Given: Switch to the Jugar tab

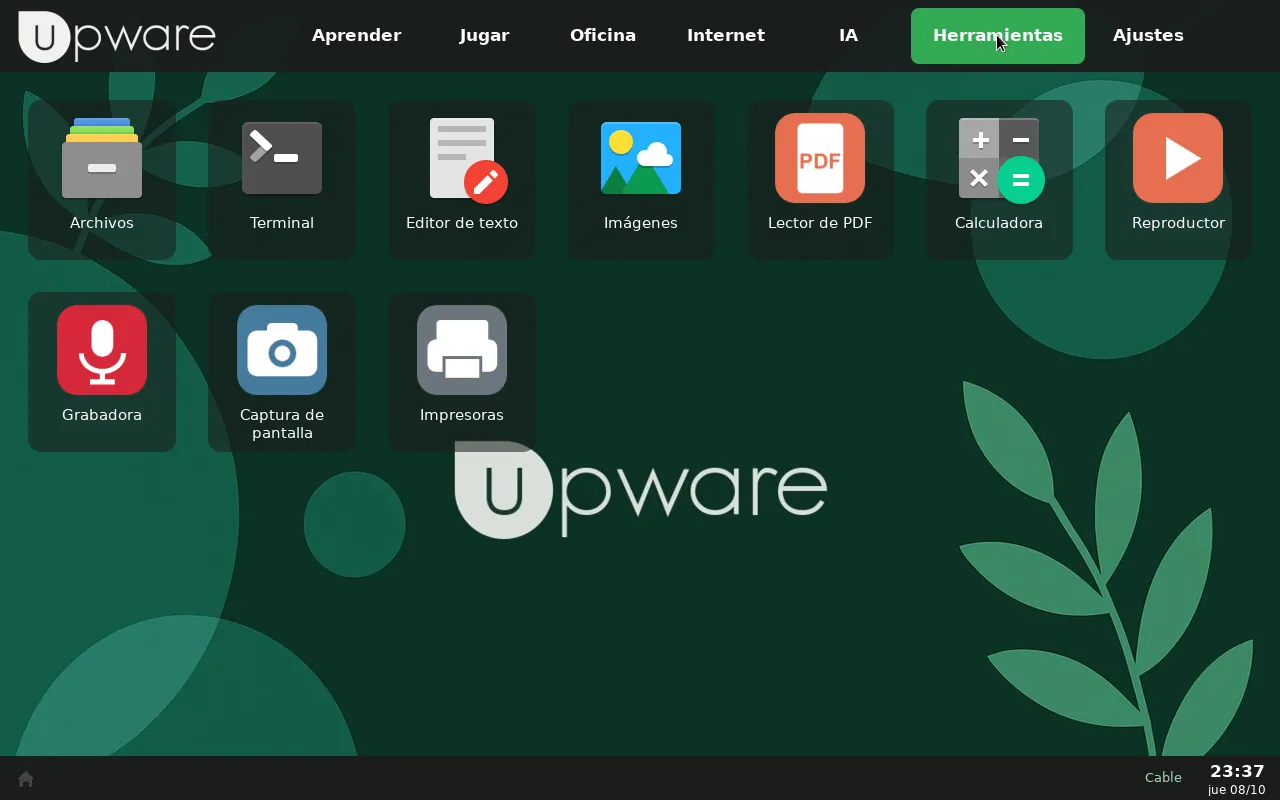Looking at the screenshot, I should 485,36.
